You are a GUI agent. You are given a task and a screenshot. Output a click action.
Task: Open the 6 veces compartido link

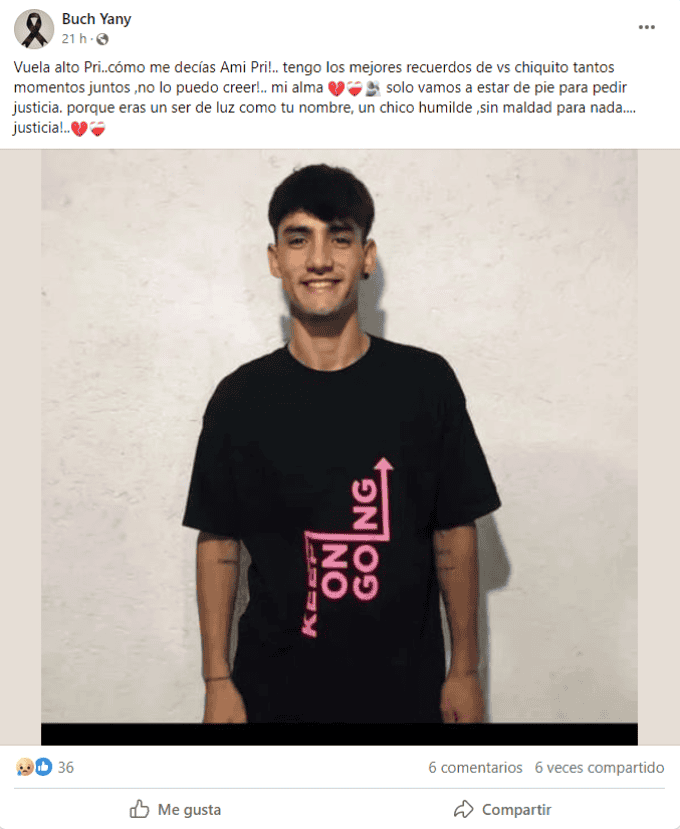click(x=599, y=768)
